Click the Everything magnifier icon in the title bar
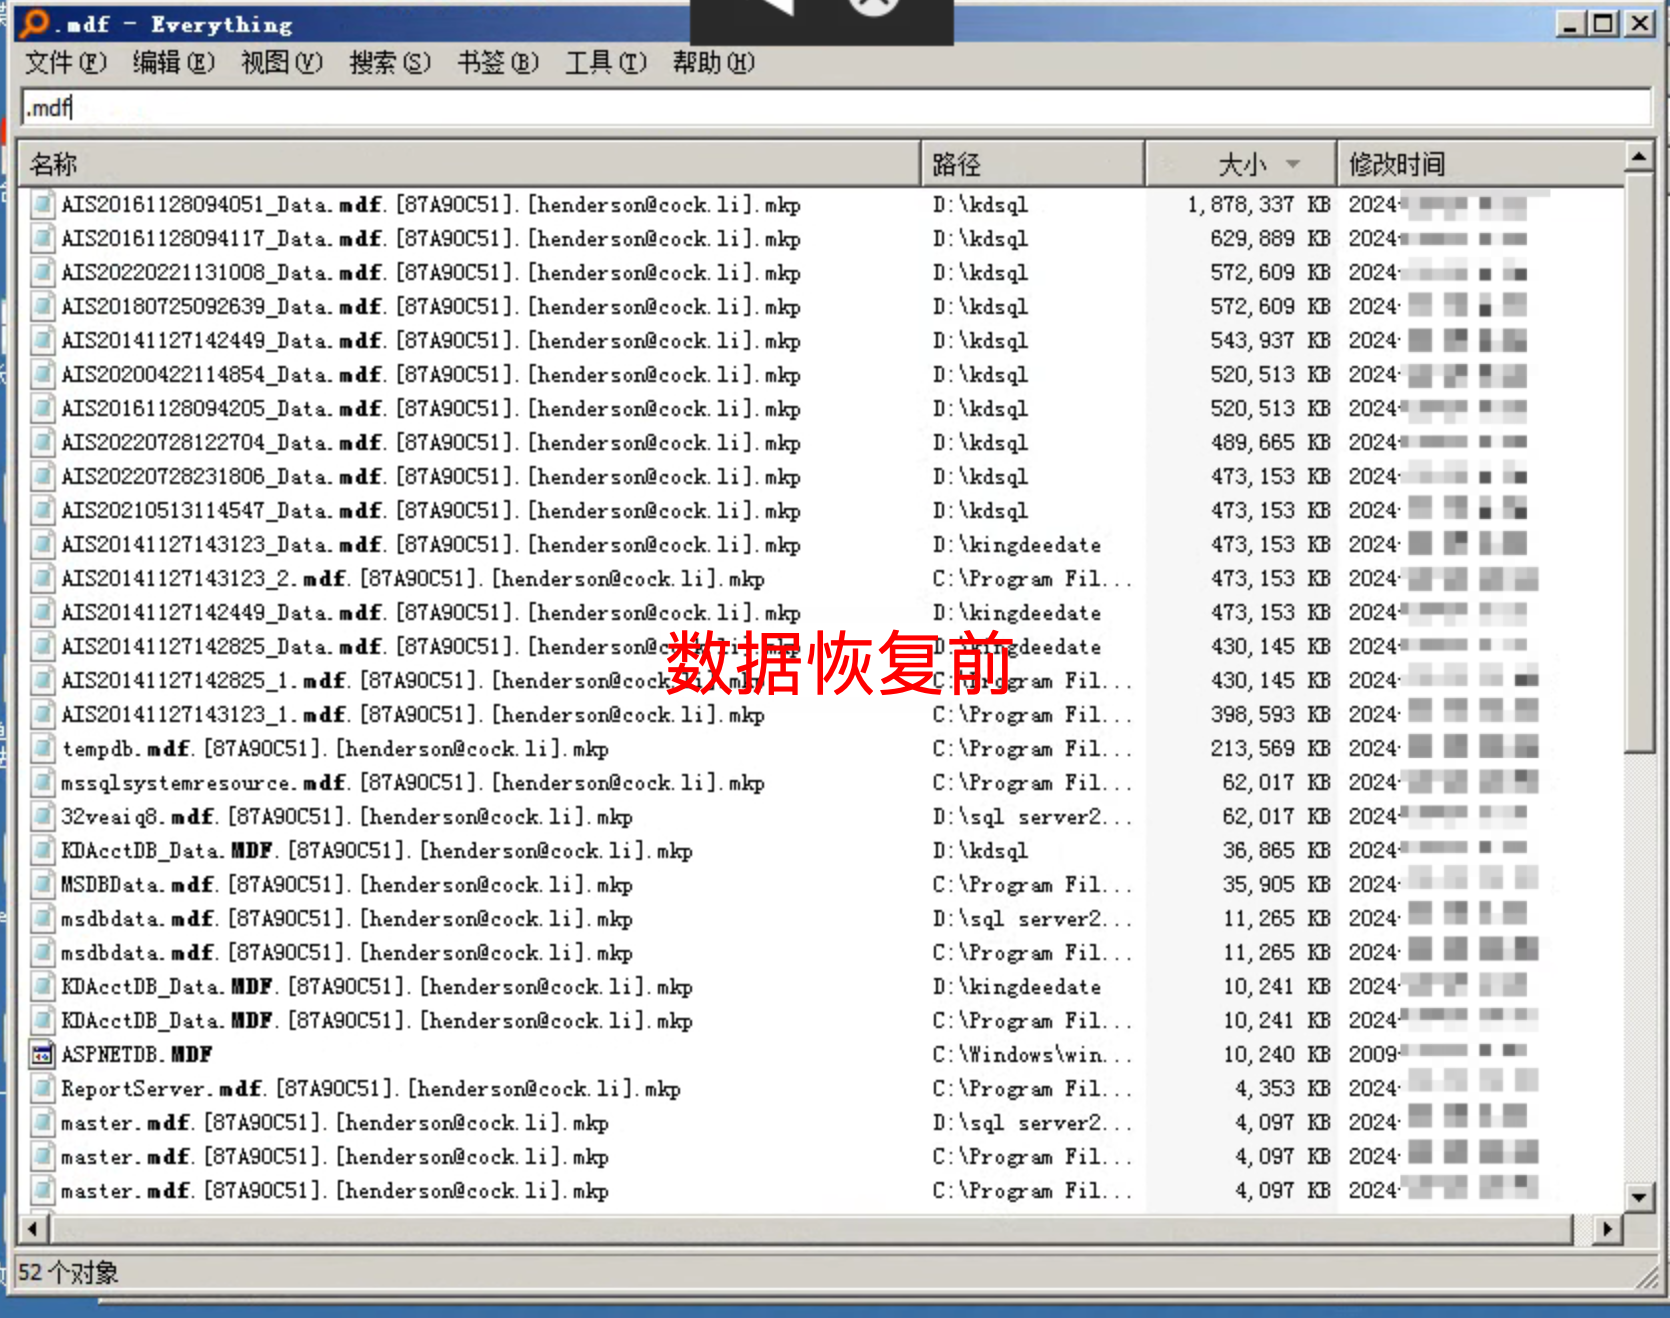Image resolution: width=1670 pixels, height=1318 pixels. (x=34, y=22)
